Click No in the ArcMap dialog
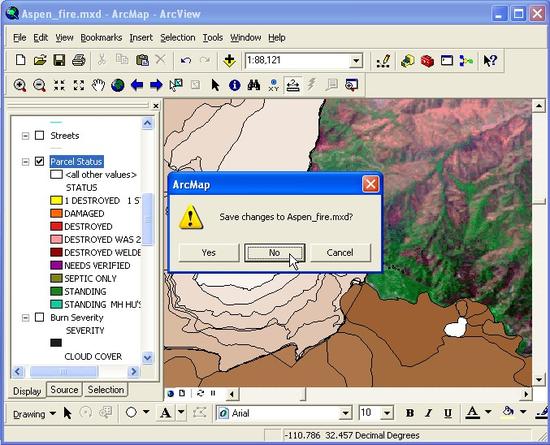Image resolution: width=550 pixels, height=445 pixels. (x=274, y=252)
